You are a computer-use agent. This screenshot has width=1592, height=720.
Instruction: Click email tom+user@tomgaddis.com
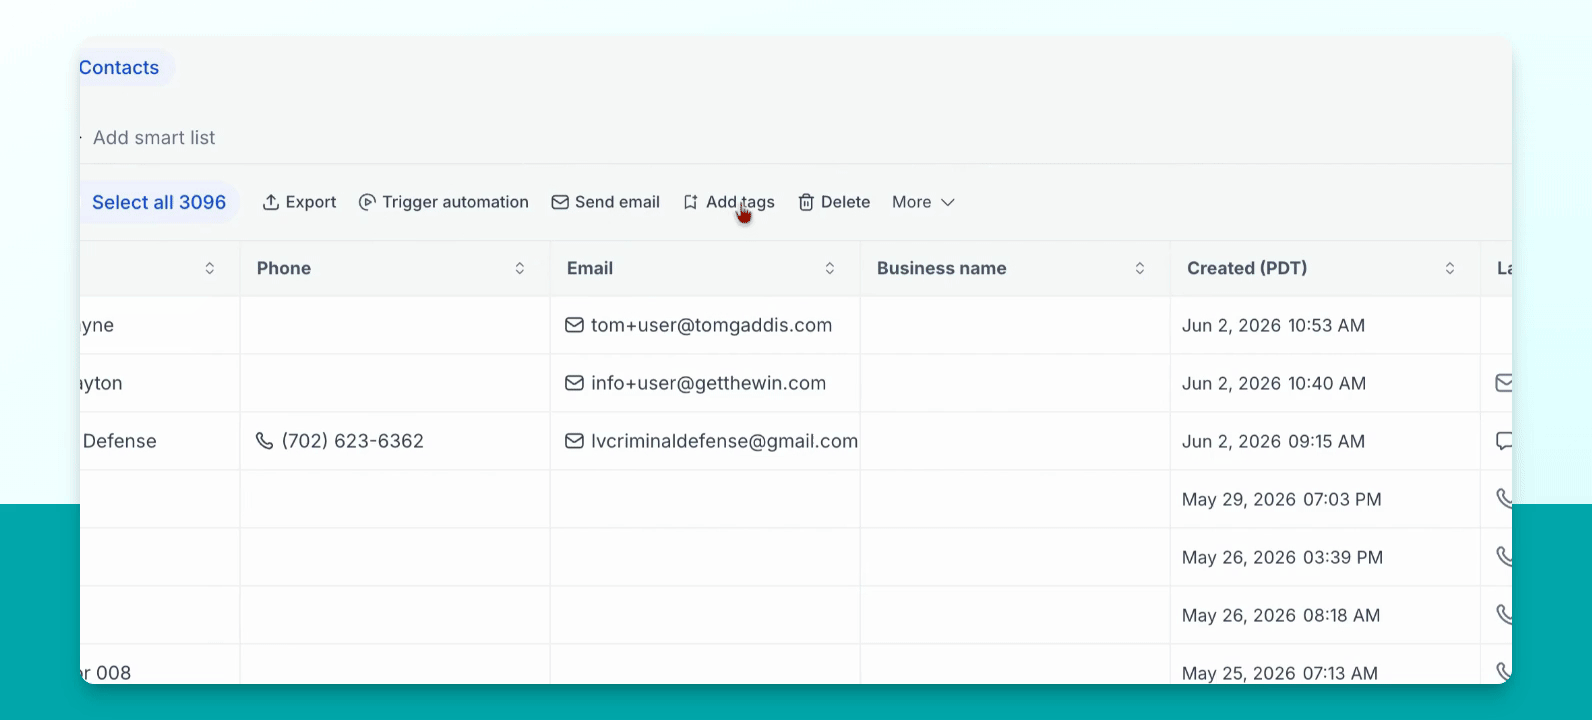[711, 325]
